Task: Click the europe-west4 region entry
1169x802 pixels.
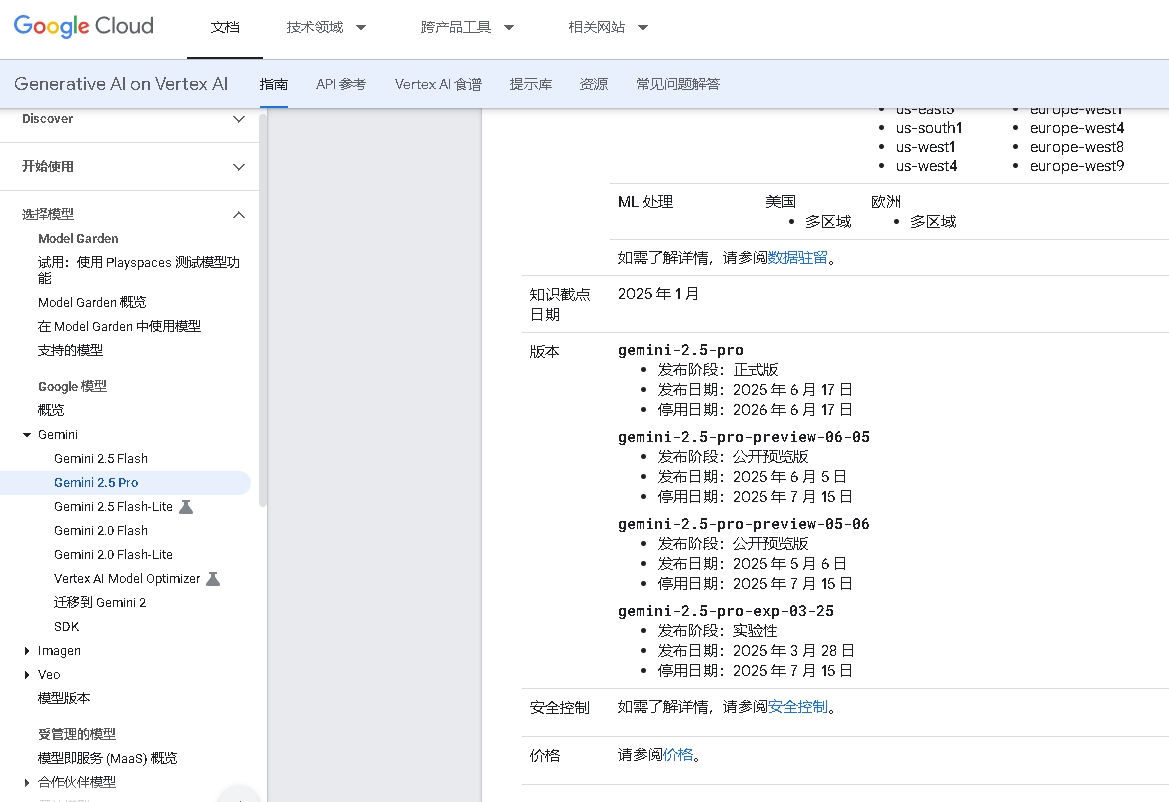Action: tap(1077, 128)
